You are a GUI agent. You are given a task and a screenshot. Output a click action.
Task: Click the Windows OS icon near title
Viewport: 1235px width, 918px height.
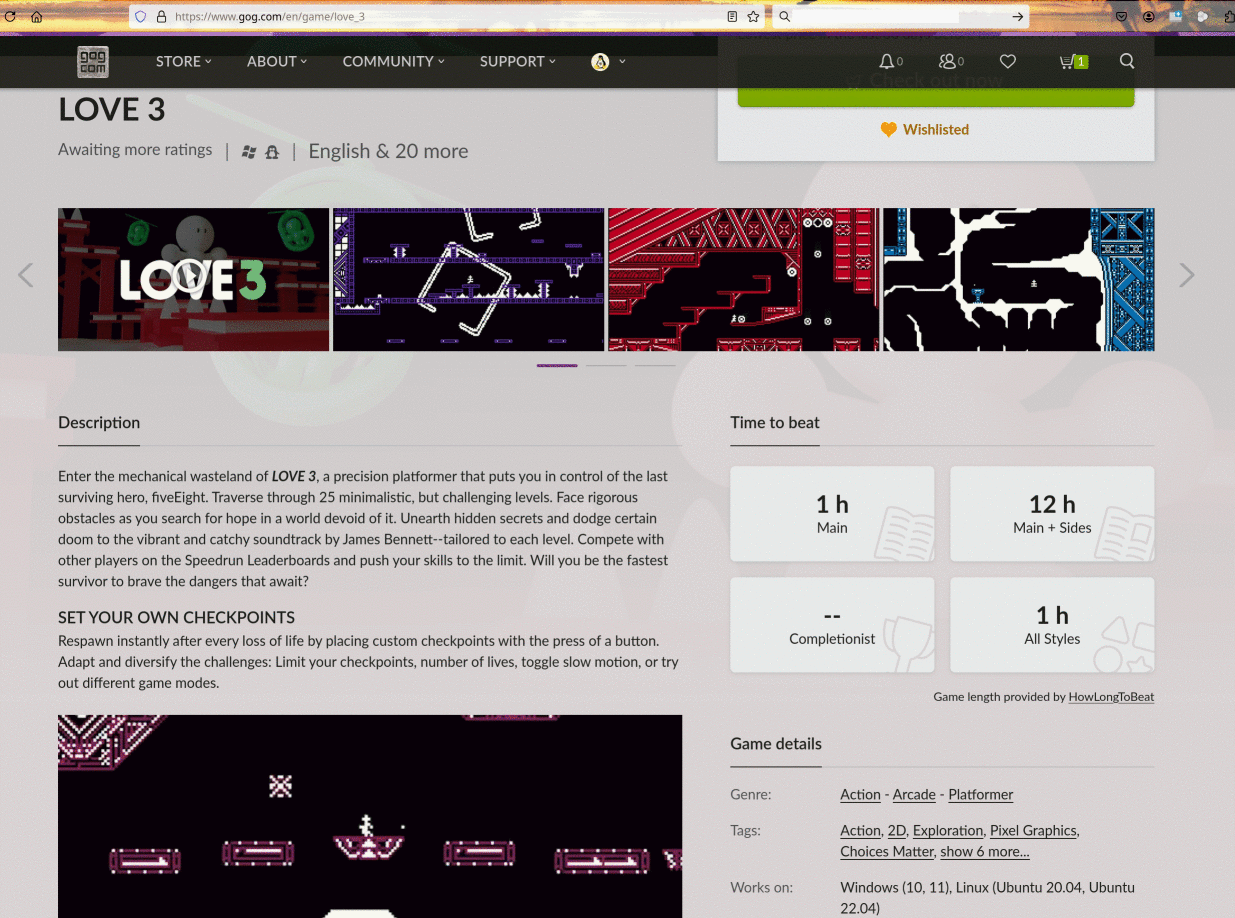tap(249, 152)
